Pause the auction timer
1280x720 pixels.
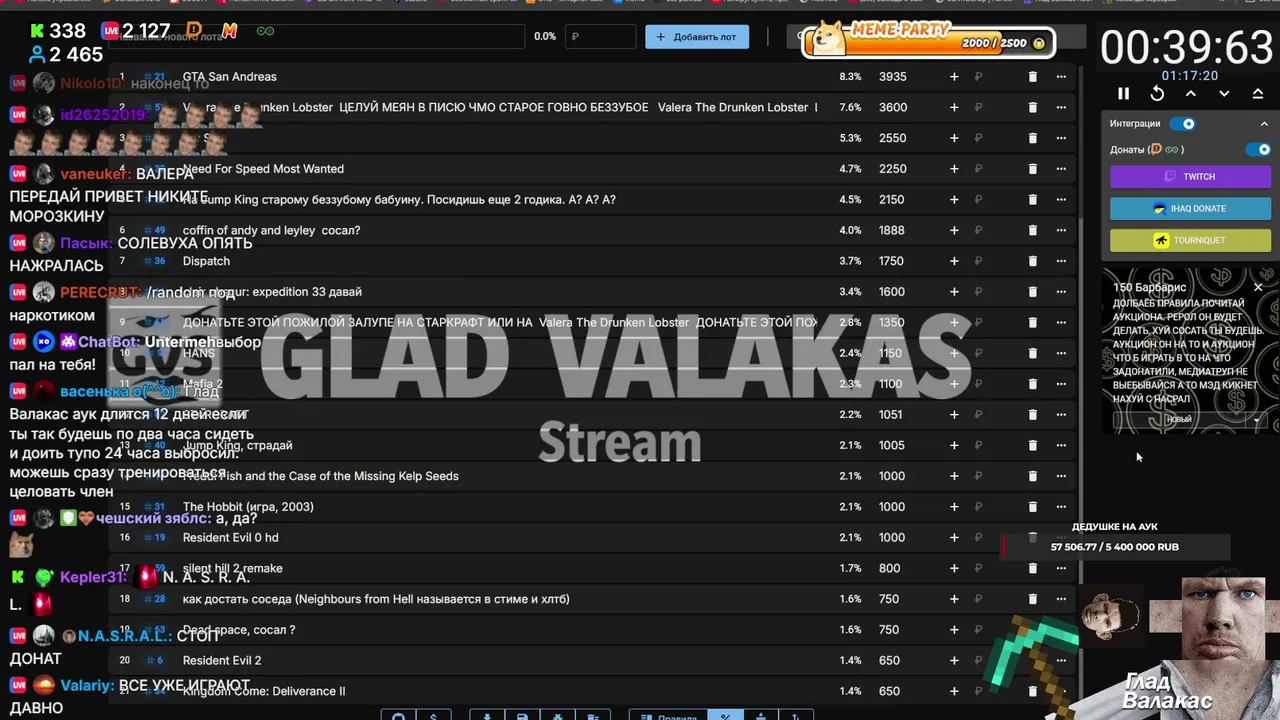pos(1123,93)
